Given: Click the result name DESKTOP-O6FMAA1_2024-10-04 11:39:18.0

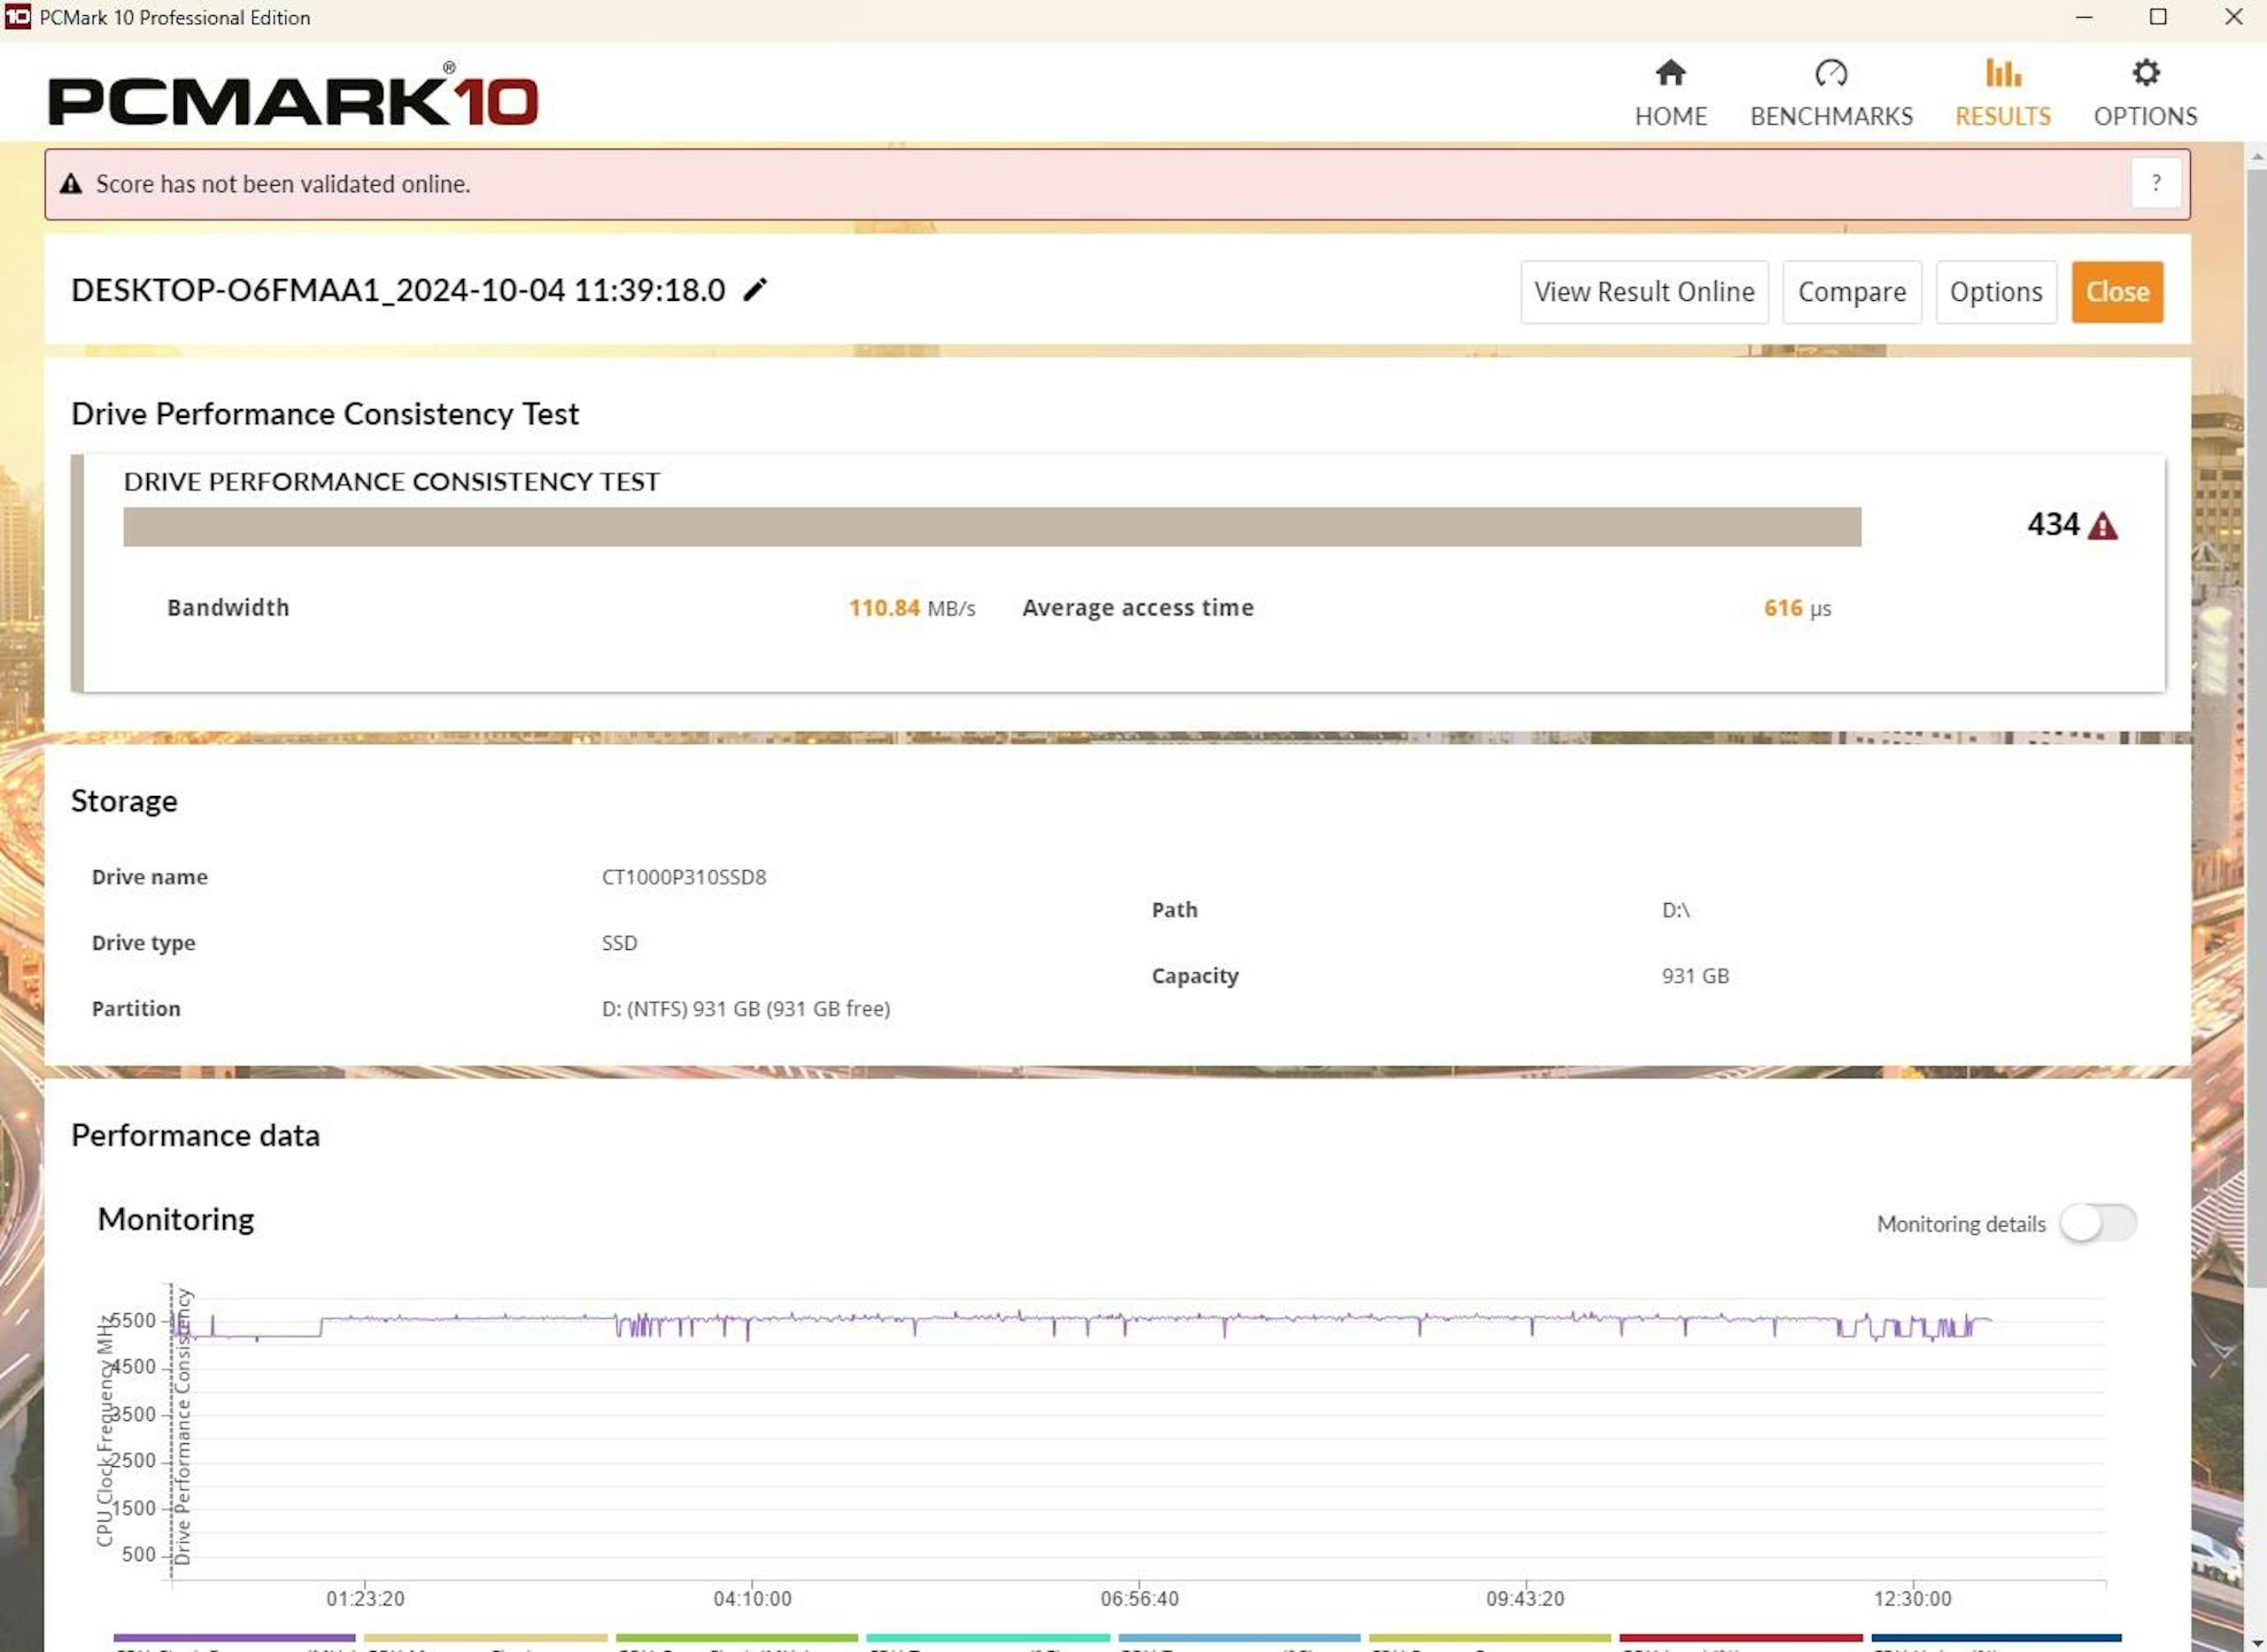Looking at the screenshot, I should tap(398, 290).
